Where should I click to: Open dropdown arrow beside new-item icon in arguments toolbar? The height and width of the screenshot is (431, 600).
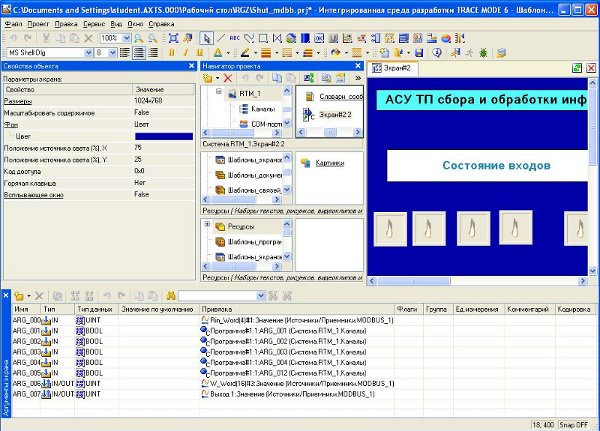pyautogui.click(x=29, y=296)
